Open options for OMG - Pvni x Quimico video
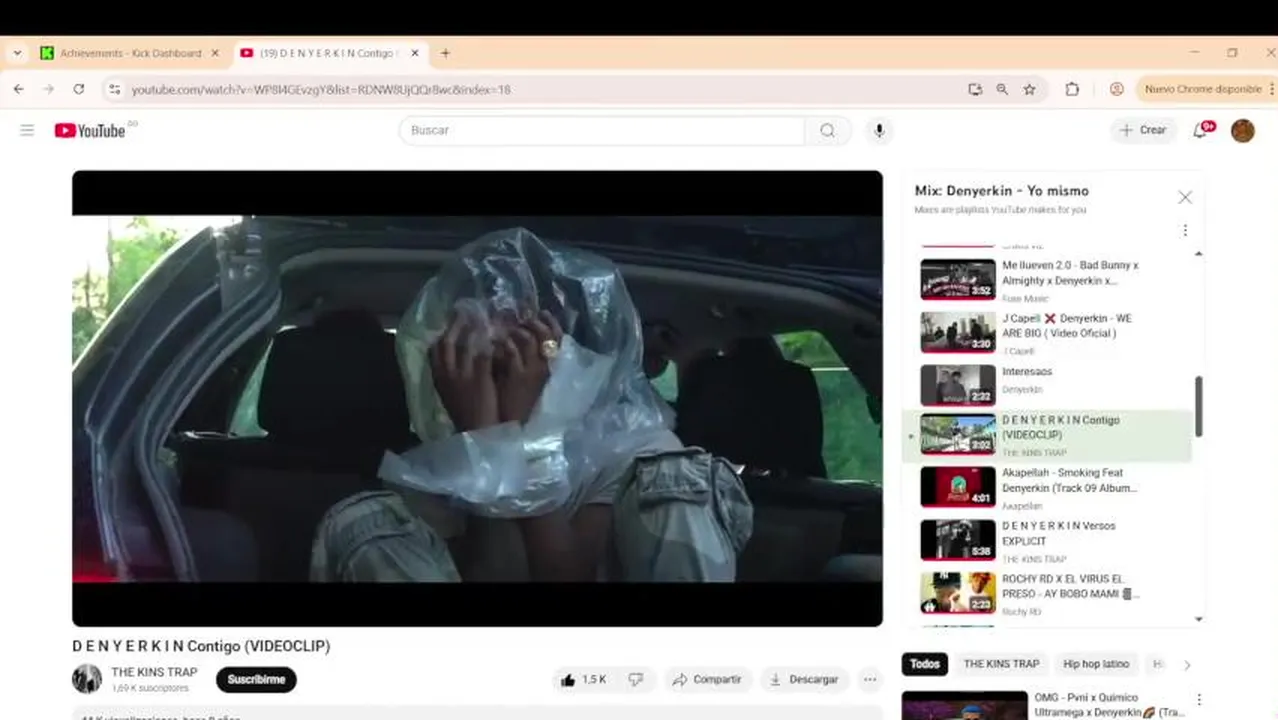This screenshot has width=1278, height=720. 1198,700
